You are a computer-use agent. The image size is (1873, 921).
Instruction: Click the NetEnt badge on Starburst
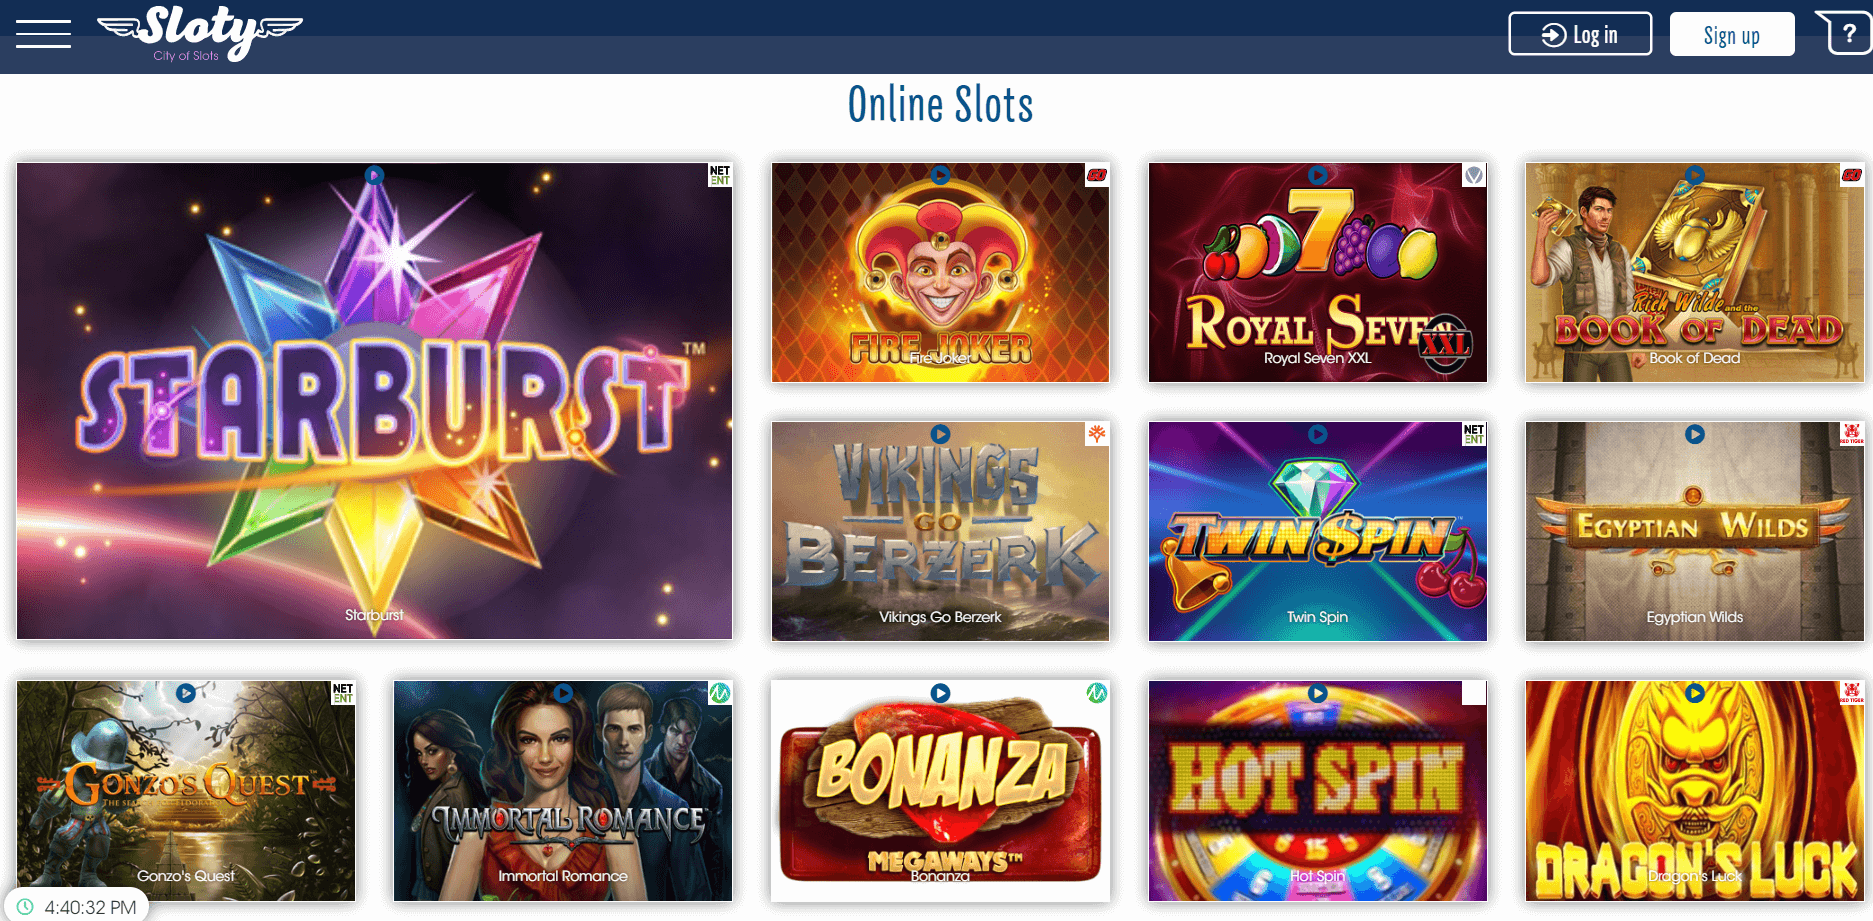click(720, 175)
